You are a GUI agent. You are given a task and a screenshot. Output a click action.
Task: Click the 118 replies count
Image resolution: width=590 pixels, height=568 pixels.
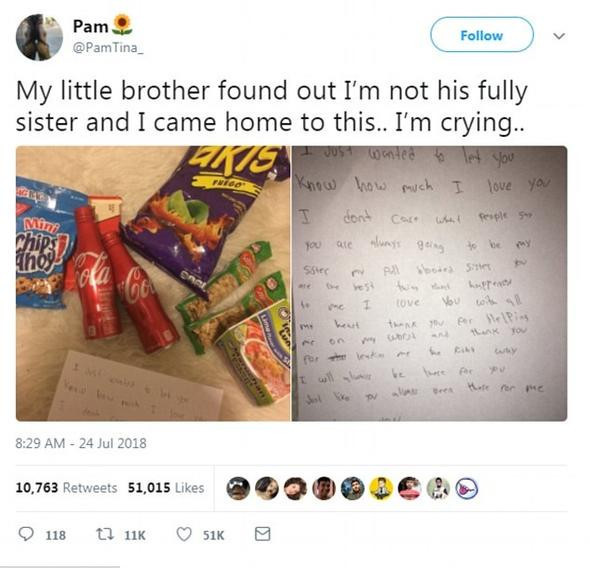point(56,535)
